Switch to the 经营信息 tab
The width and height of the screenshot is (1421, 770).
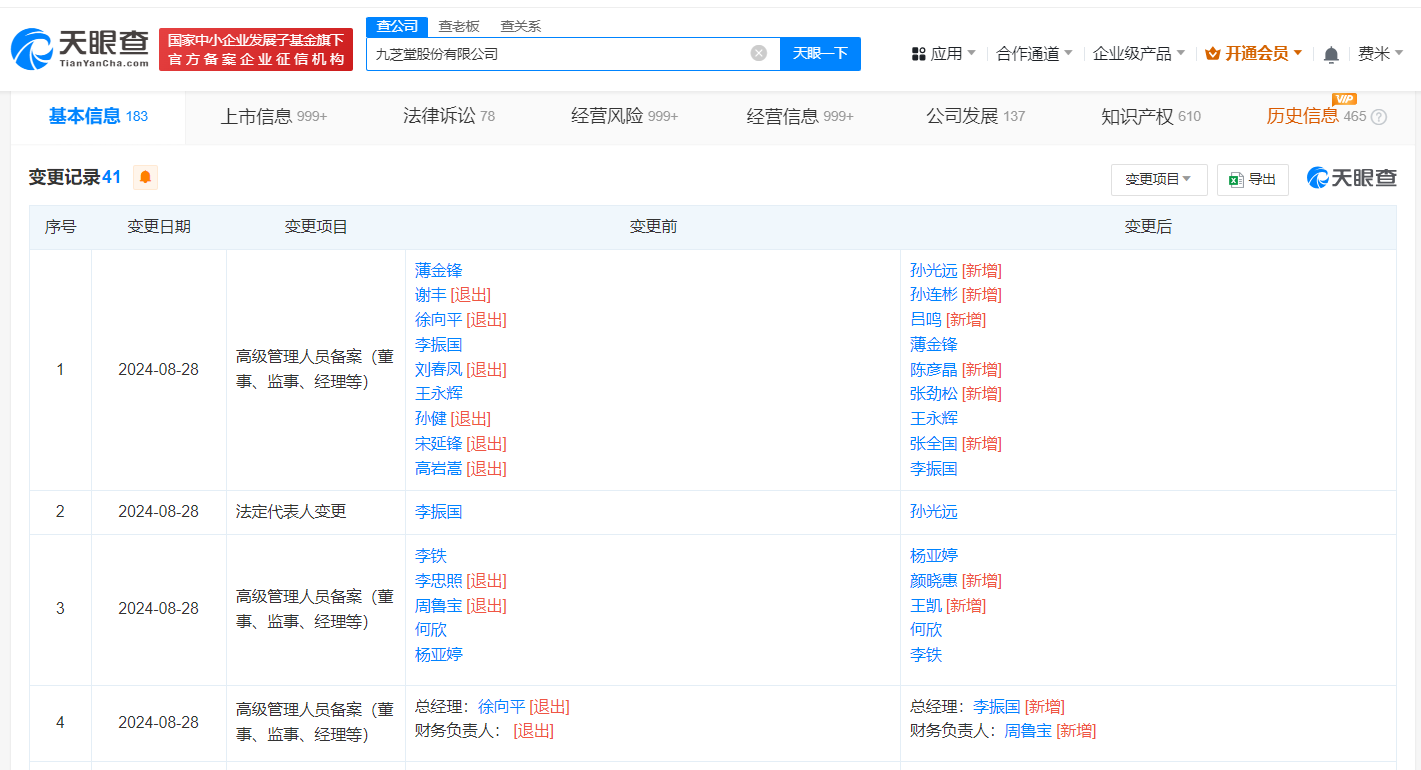800,116
